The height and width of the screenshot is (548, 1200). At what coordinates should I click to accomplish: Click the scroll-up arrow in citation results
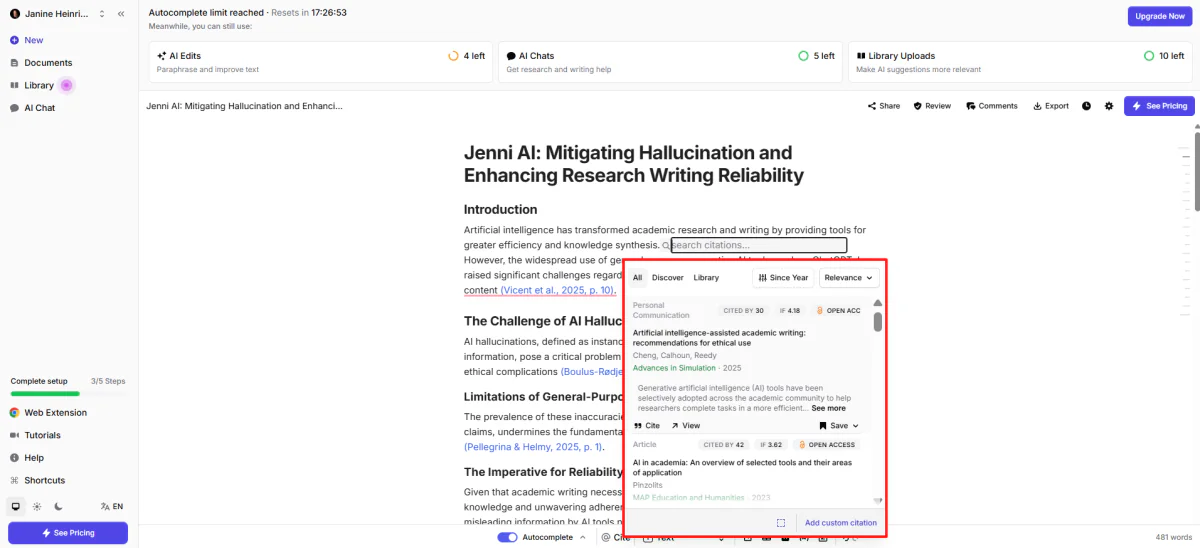[x=878, y=303]
